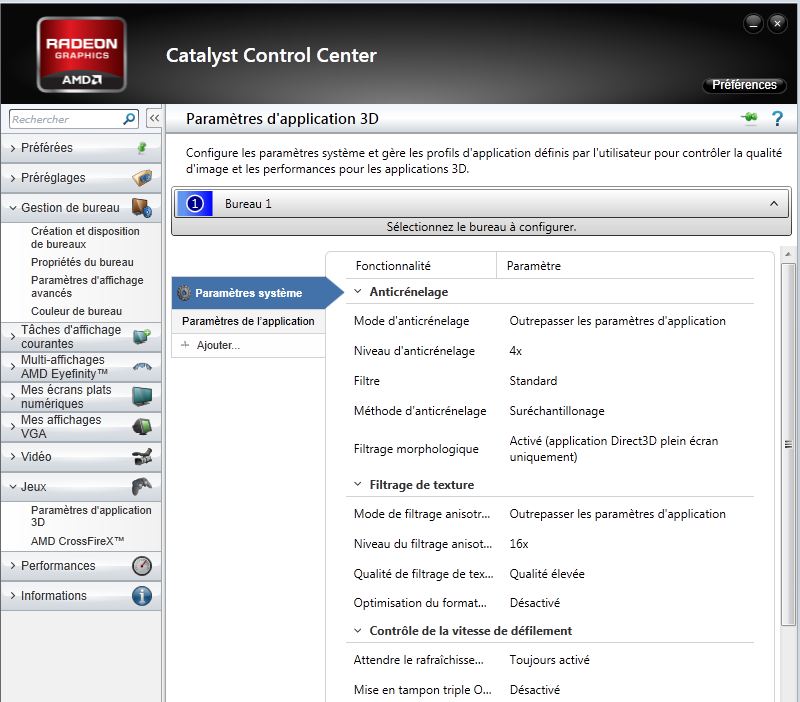This screenshot has height=702, width=800.
Task: Open Propriétés du bureau
Action: 82,262
